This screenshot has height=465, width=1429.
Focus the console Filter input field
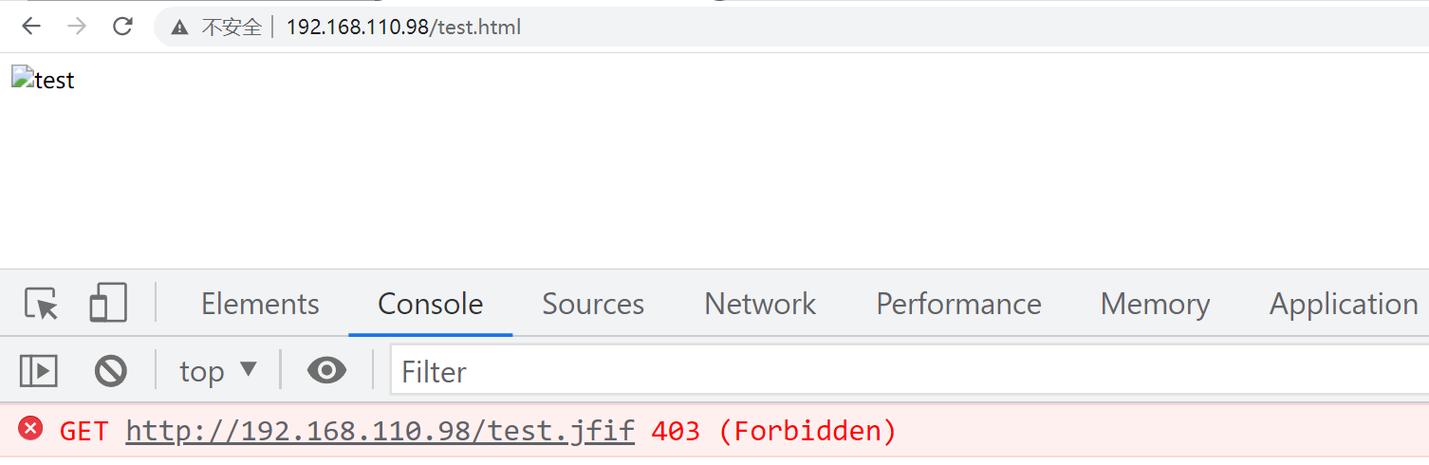(x=909, y=371)
